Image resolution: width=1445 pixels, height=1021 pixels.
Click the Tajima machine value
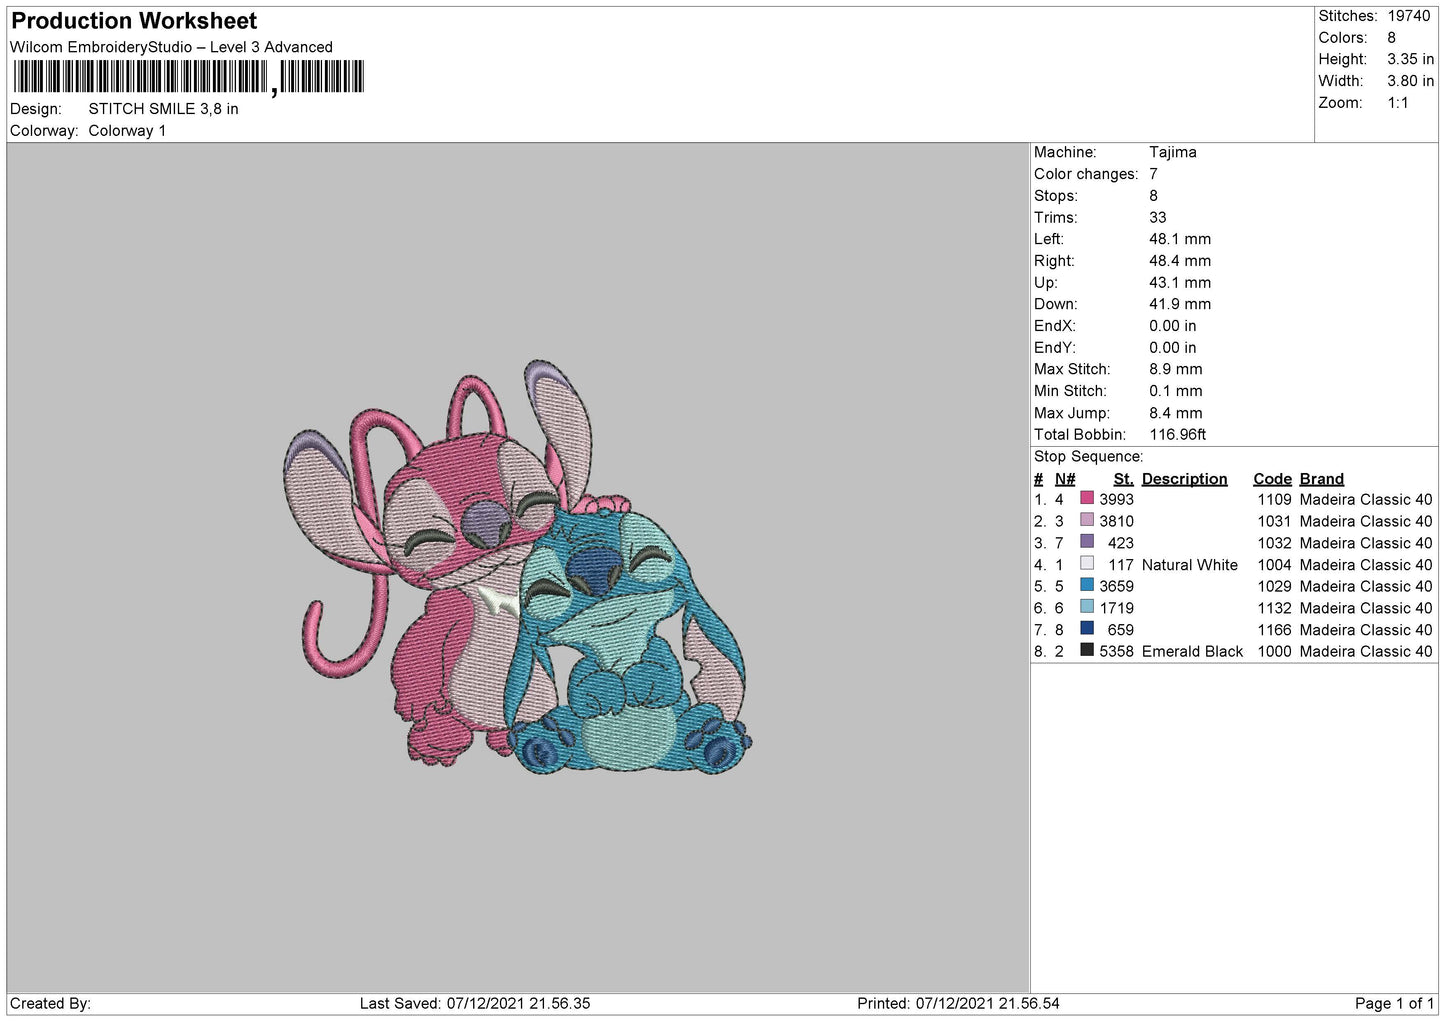pos(1172,152)
